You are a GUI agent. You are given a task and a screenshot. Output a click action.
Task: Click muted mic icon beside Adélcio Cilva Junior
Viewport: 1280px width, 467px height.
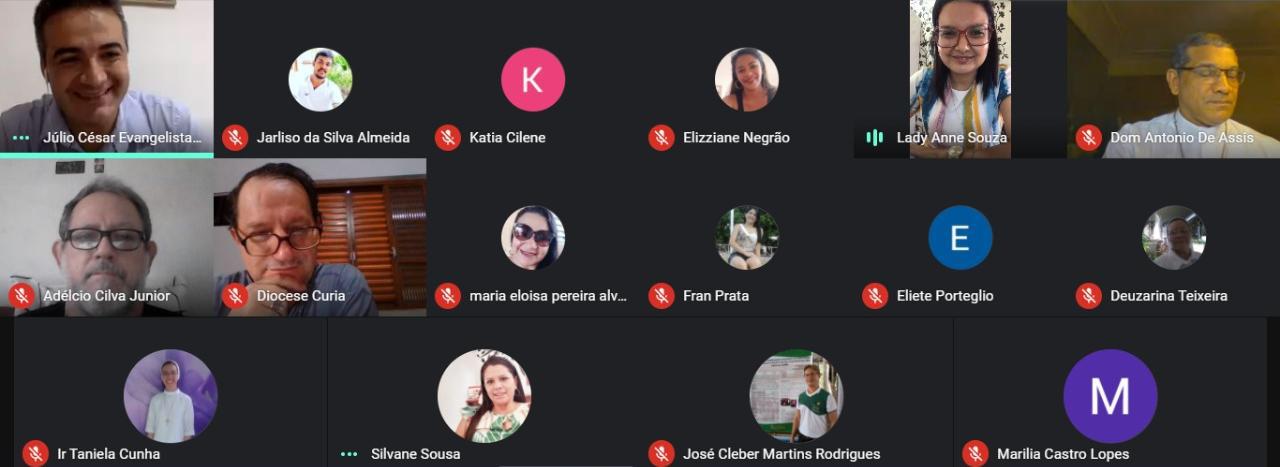22,296
